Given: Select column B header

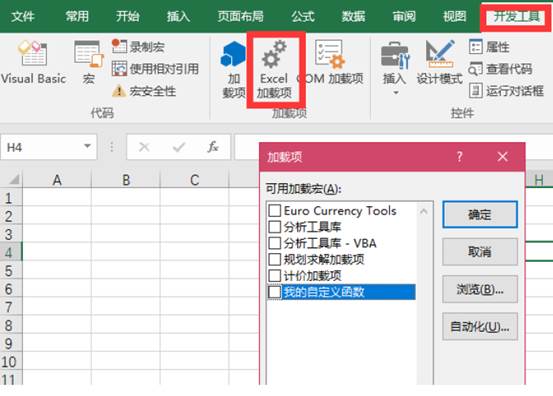Looking at the screenshot, I should 126,180.
